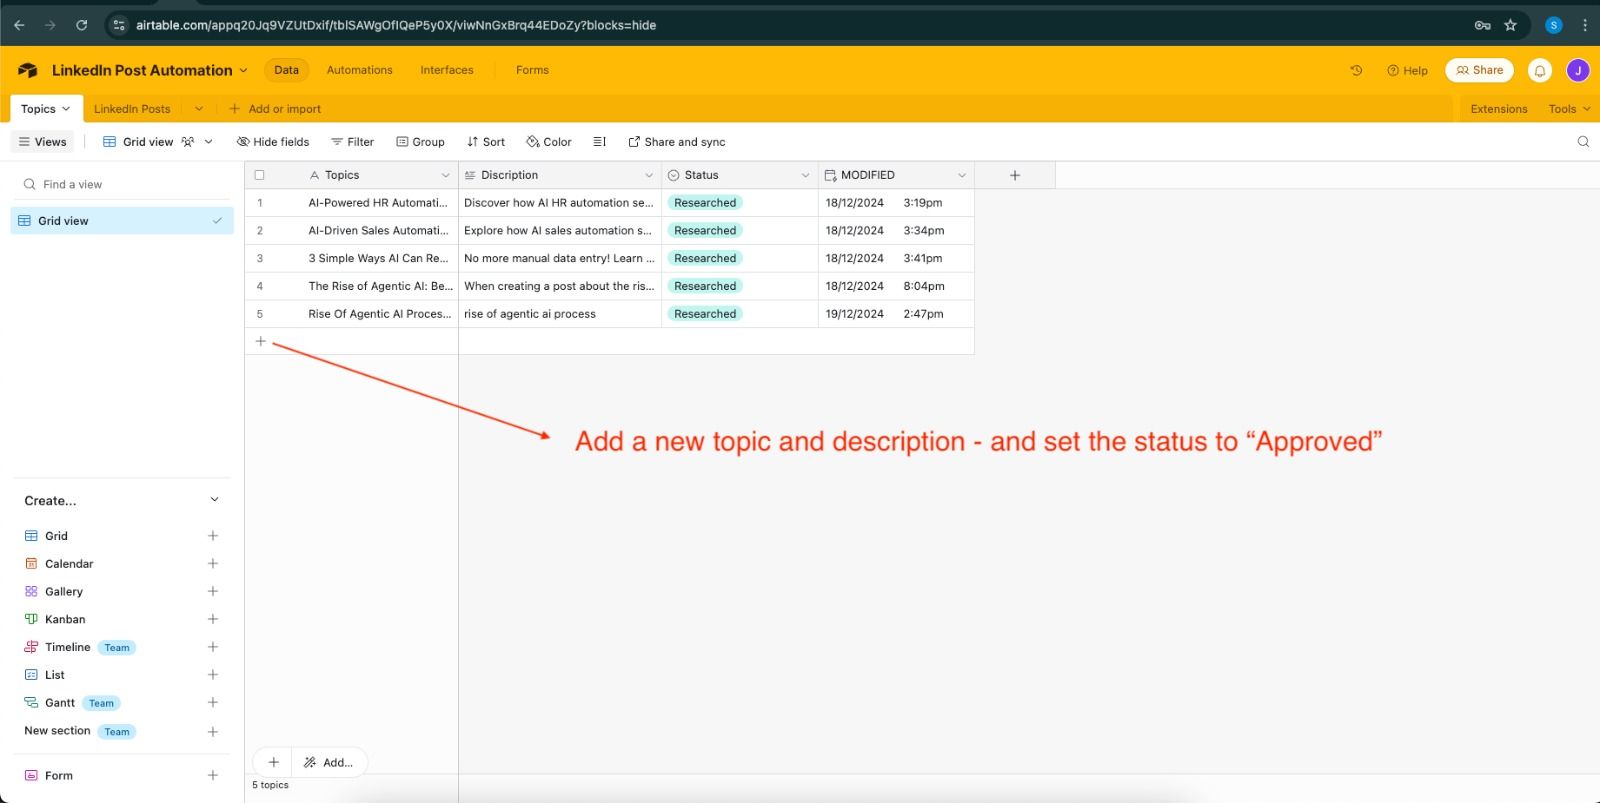Add new Gantt view plus

point(213,703)
